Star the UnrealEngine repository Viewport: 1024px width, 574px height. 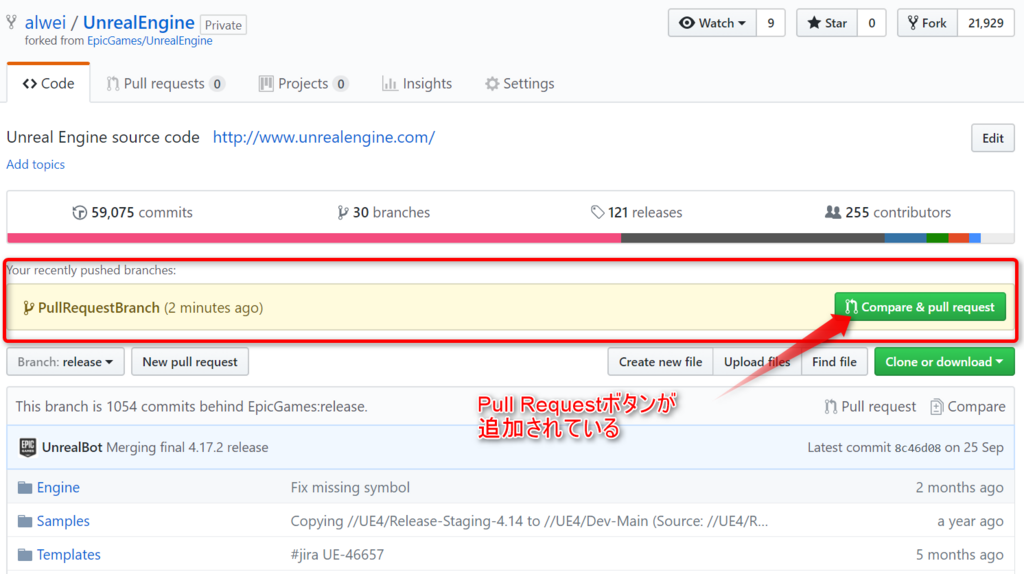pyautogui.click(x=827, y=23)
